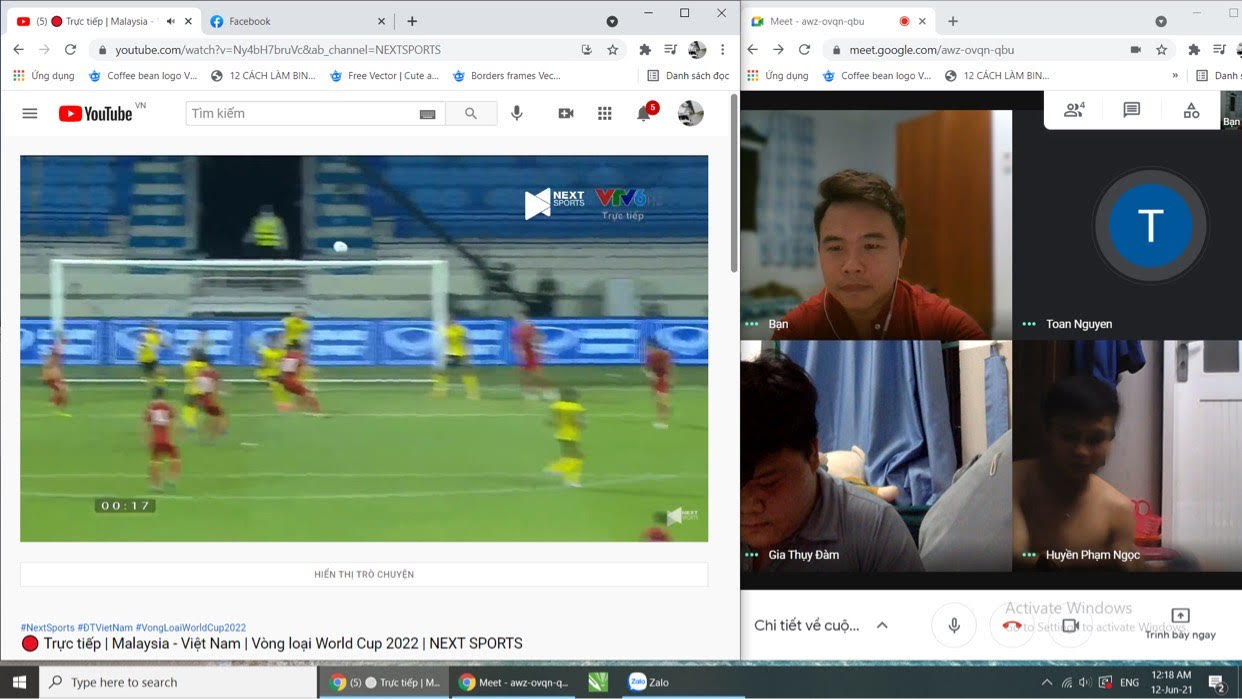Open YouTube create video camera icon
This screenshot has height=699, width=1242.
click(566, 114)
